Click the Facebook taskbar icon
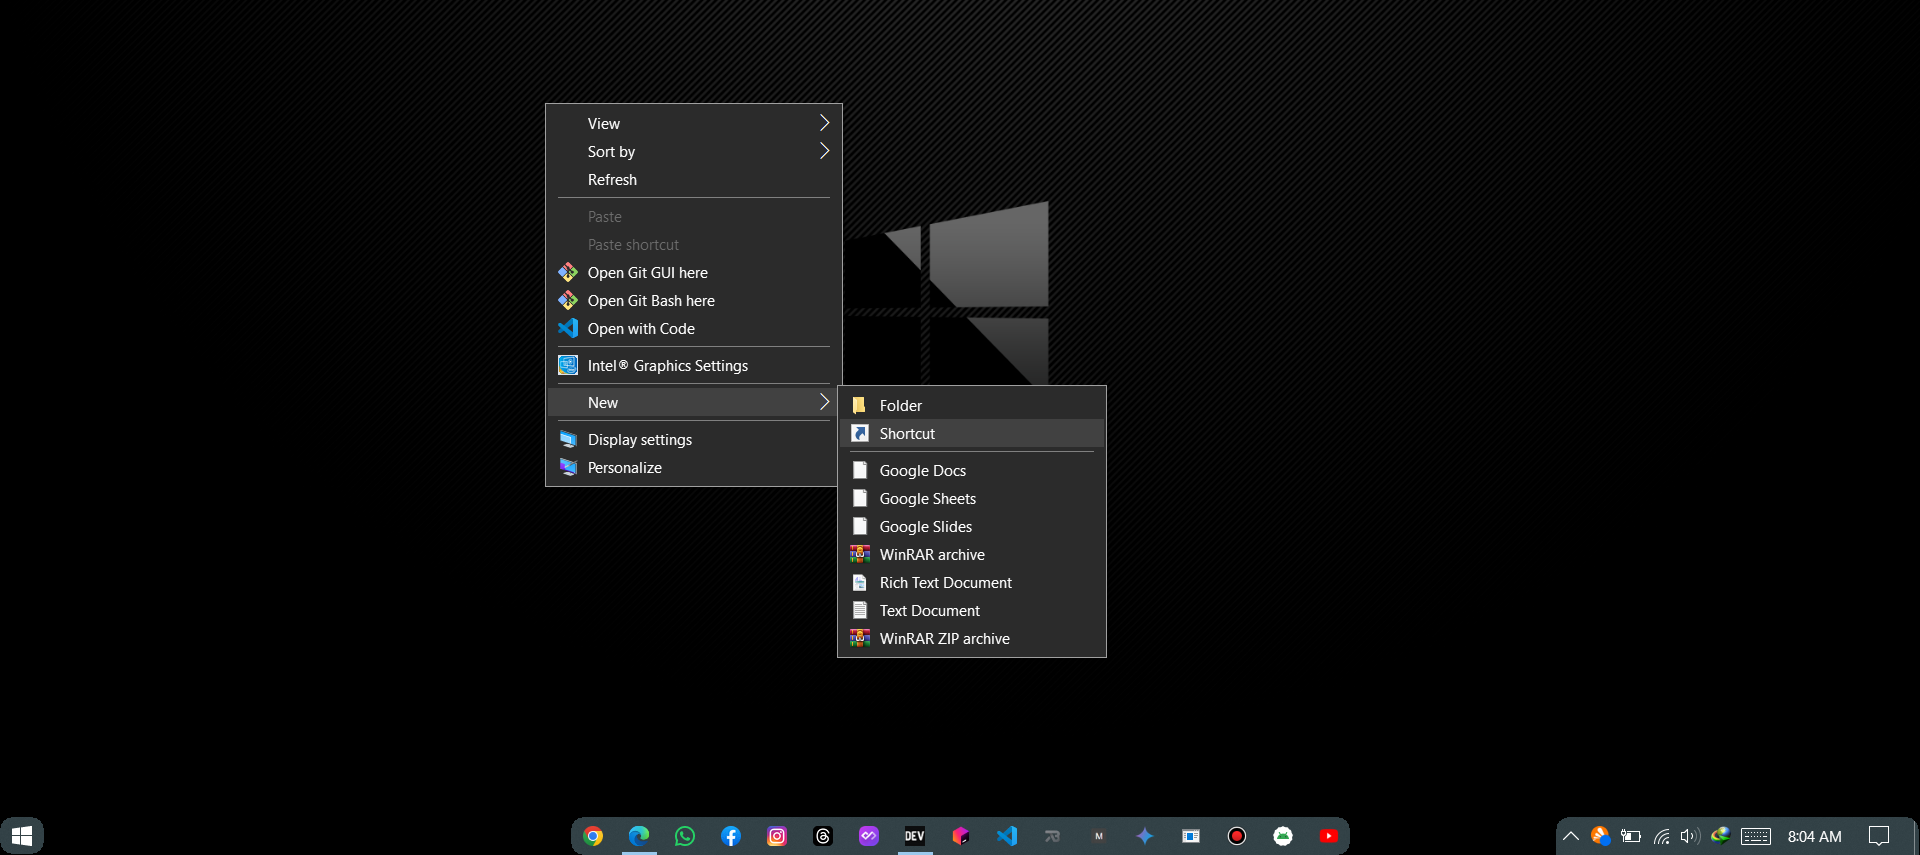1920x855 pixels. point(731,836)
